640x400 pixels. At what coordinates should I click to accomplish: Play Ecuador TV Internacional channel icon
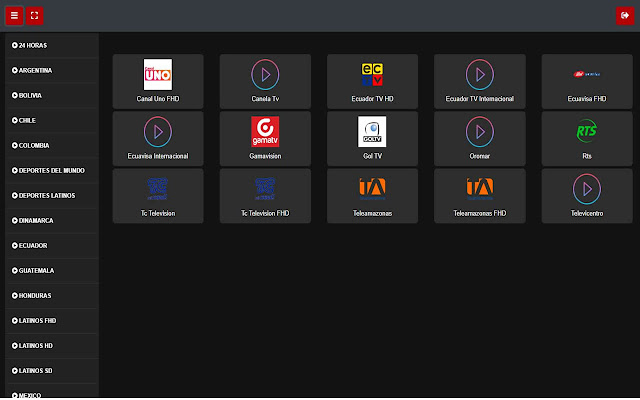tap(480, 74)
